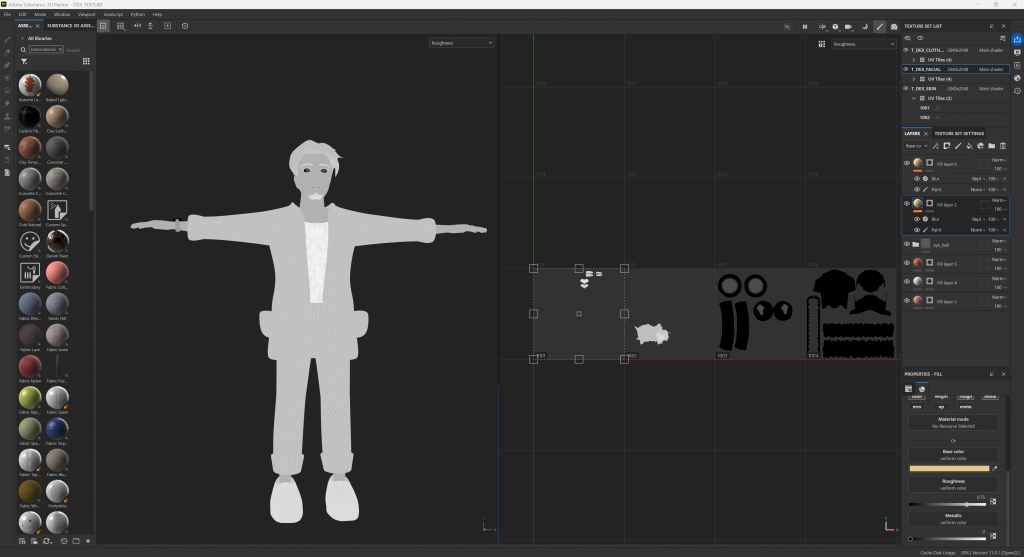
Task: Click the filter icon in Assets panel
Action: pos(24,61)
